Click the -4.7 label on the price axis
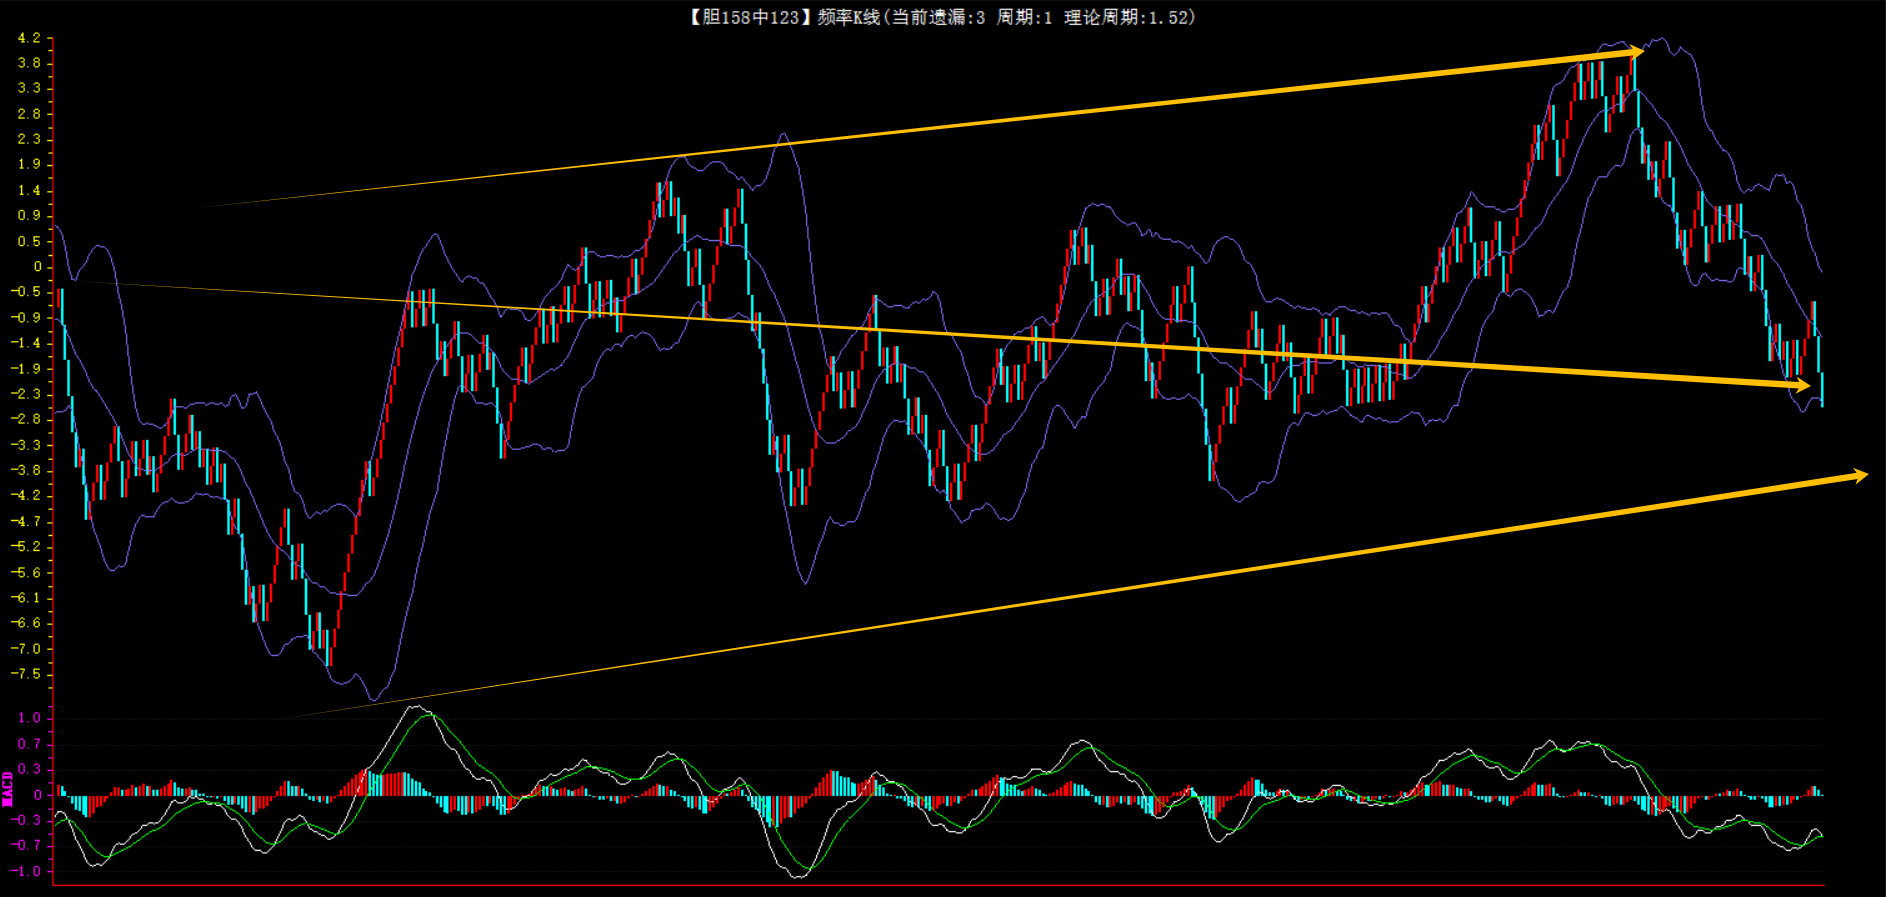 (26, 521)
